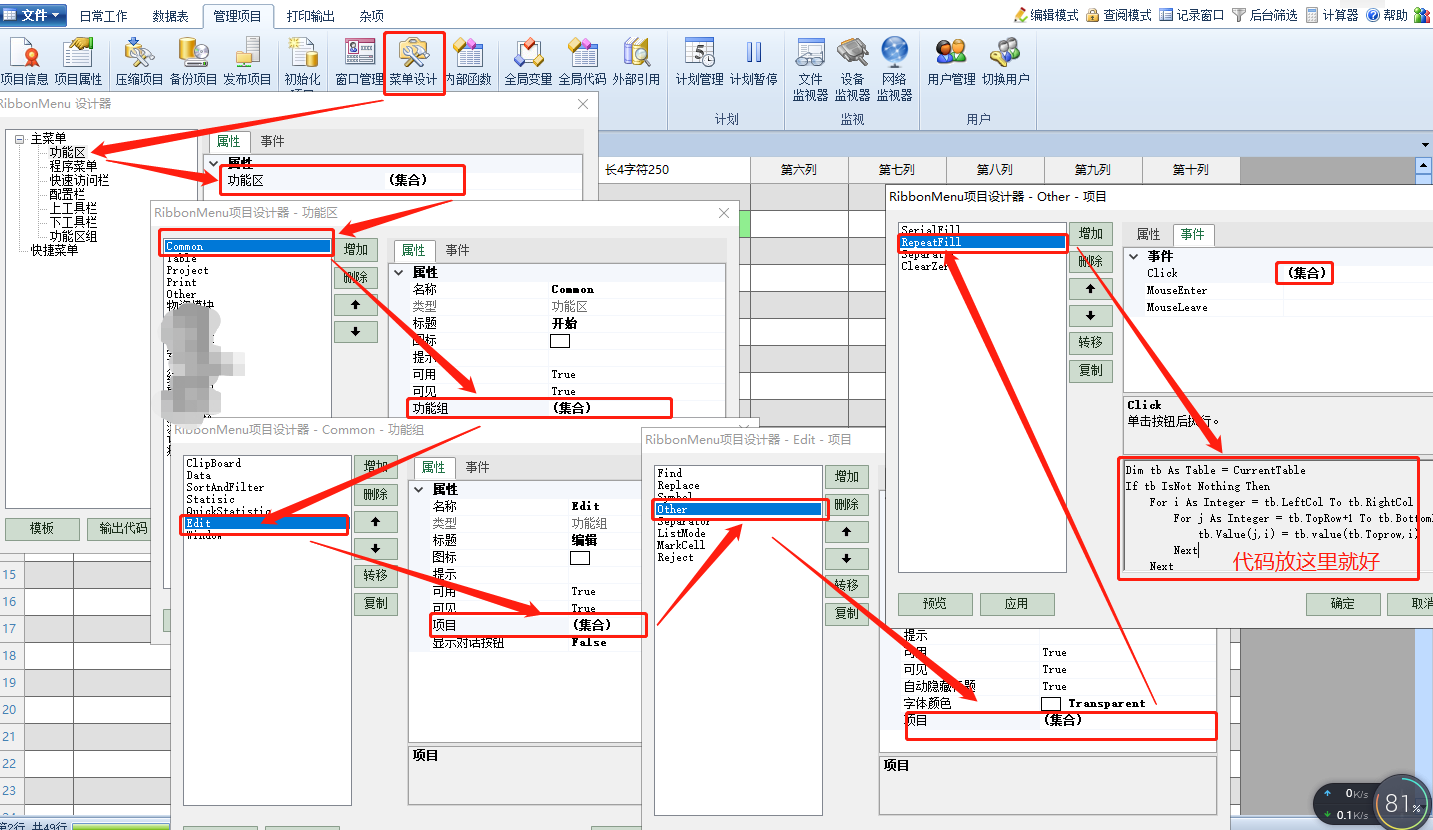
Task: Open 全局变量 from the ribbon
Action: [528, 62]
